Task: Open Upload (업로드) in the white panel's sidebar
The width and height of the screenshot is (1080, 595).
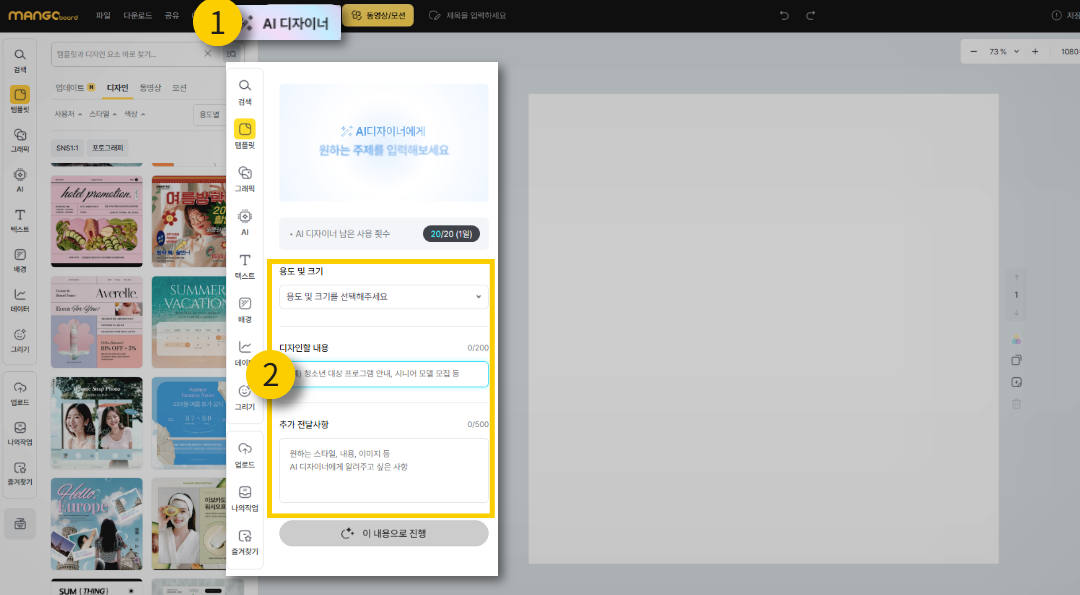Action: pyautogui.click(x=244, y=455)
